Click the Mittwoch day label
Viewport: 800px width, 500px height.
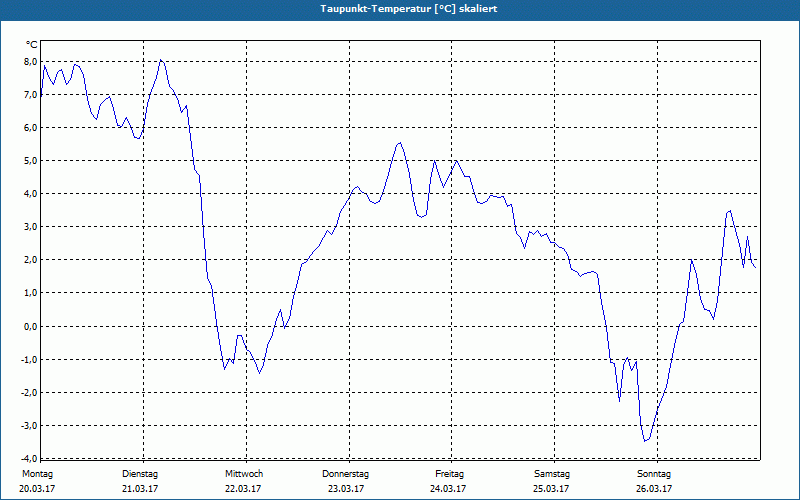(244, 474)
